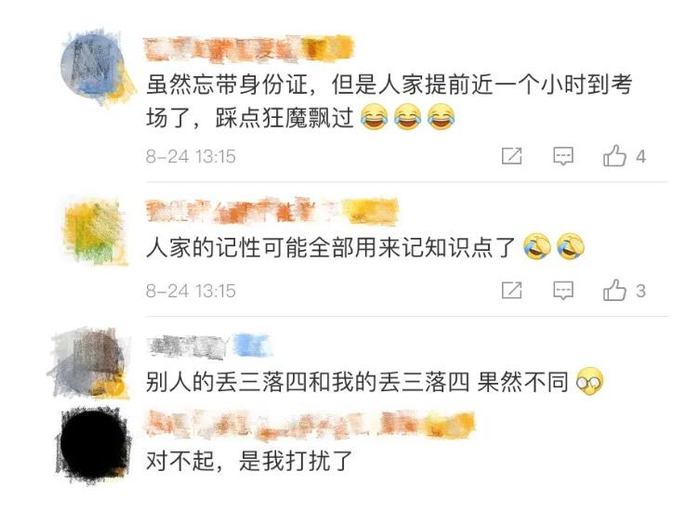Select the comment text mentioning 身份证
The height and width of the screenshot is (511, 700).
[389, 101]
